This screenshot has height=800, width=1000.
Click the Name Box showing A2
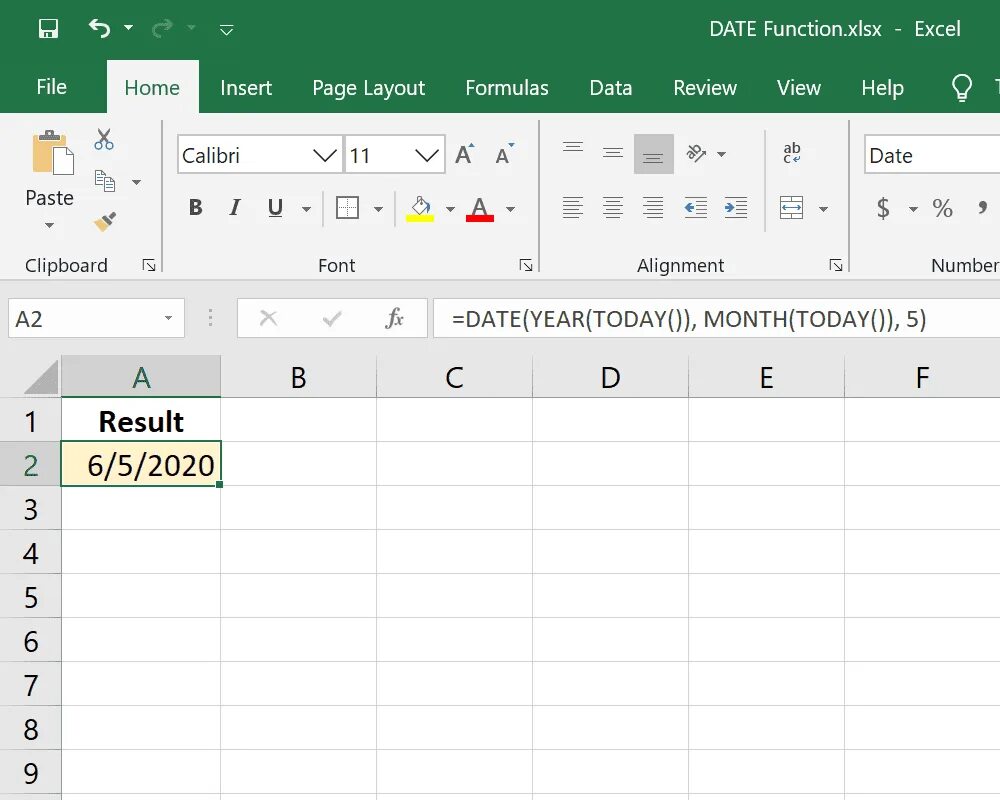click(x=96, y=318)
